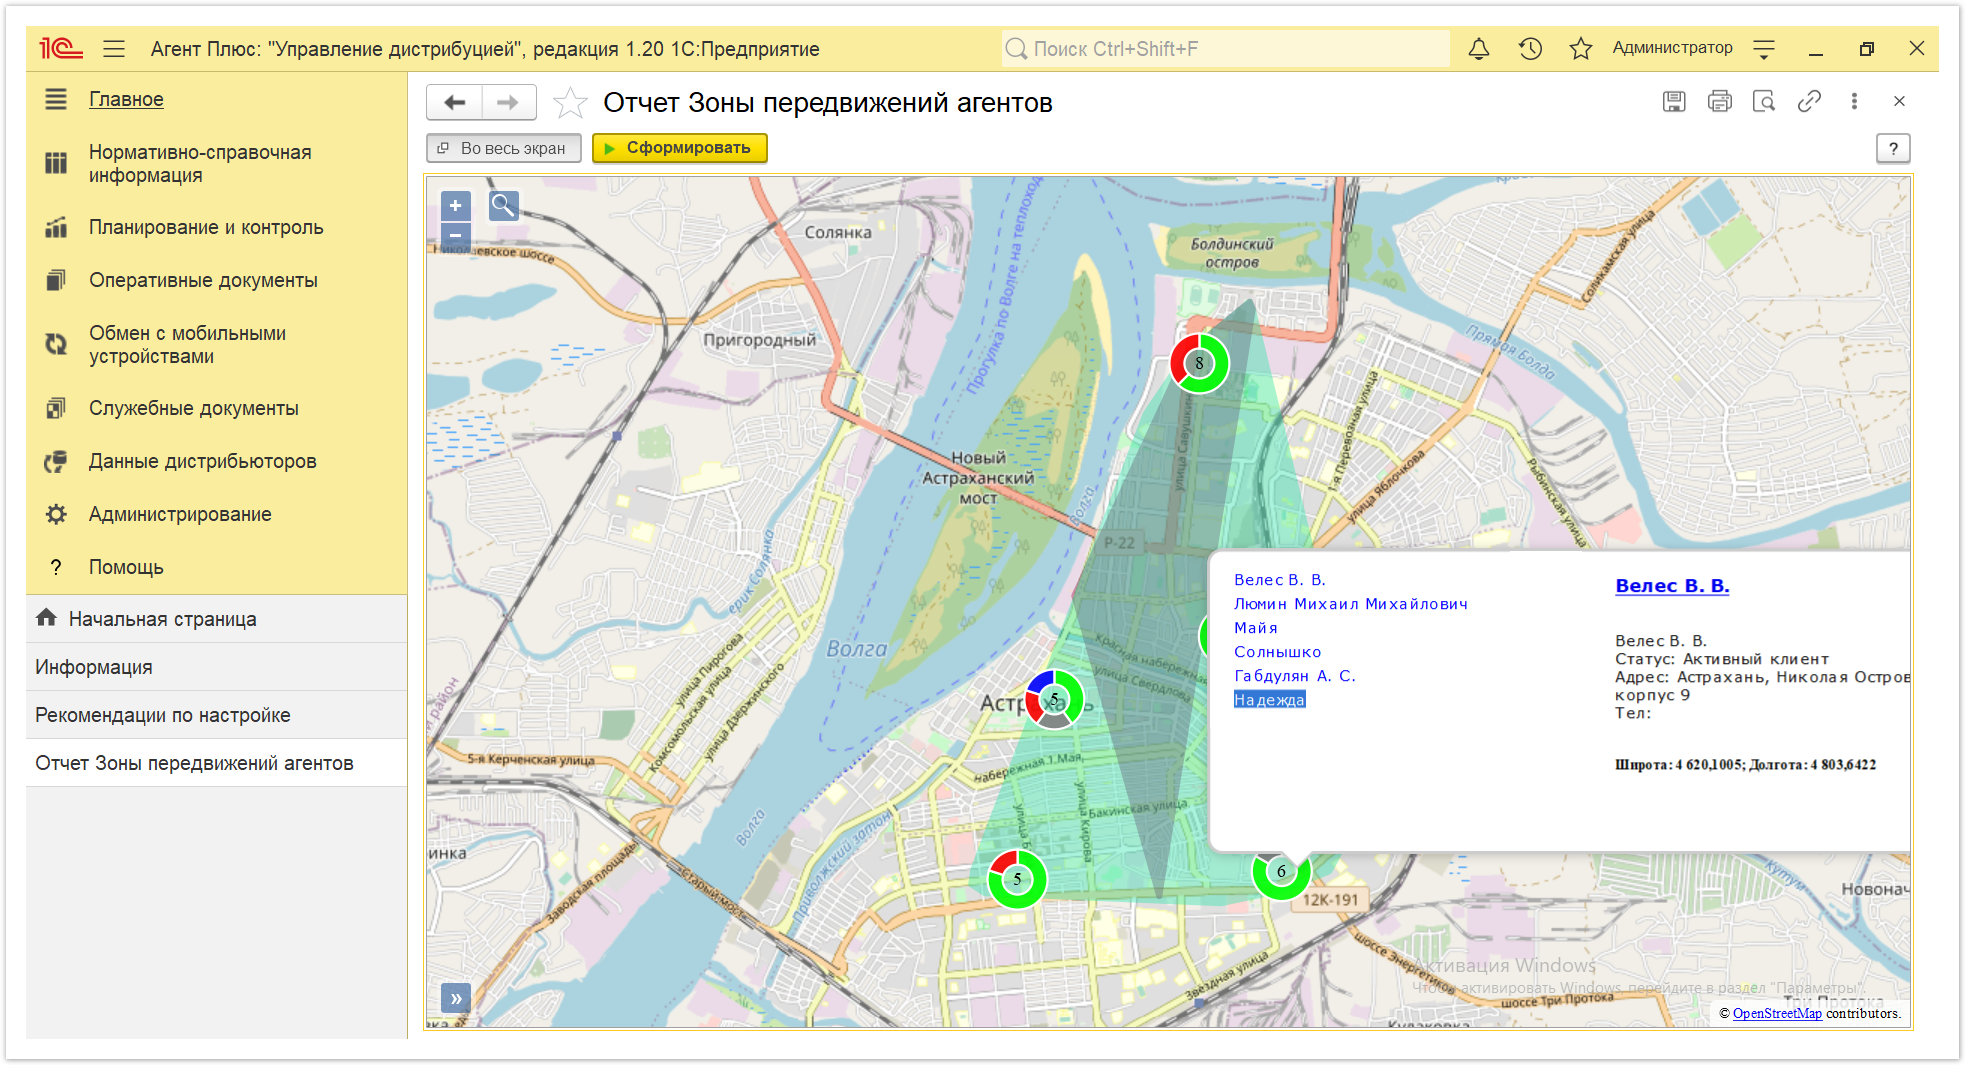The width and height of the screenshot is (1965, 1065).
Task: Get link to report with chain icon
Action: pos(1809,101)
